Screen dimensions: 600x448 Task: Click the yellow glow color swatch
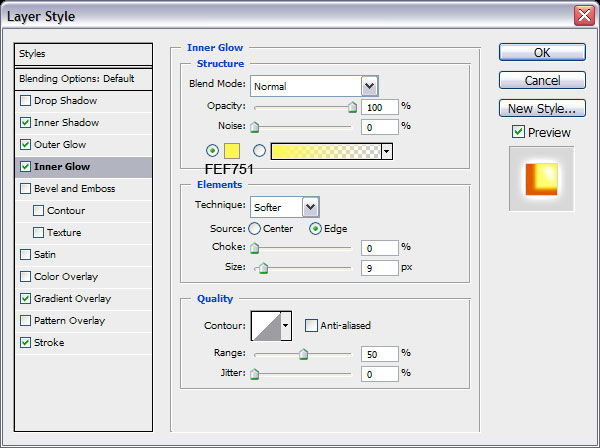[232, 151]
